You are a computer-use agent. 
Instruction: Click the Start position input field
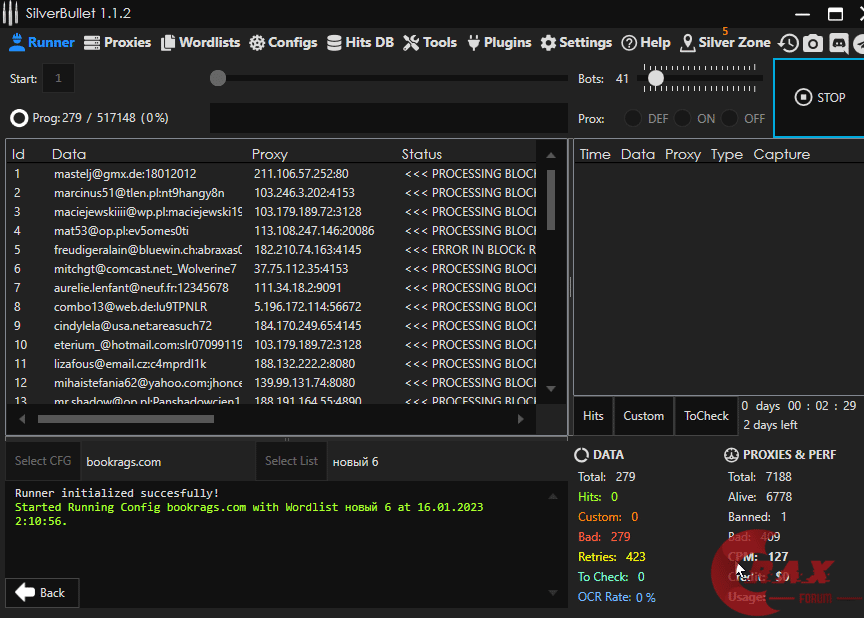click(58, 78)
